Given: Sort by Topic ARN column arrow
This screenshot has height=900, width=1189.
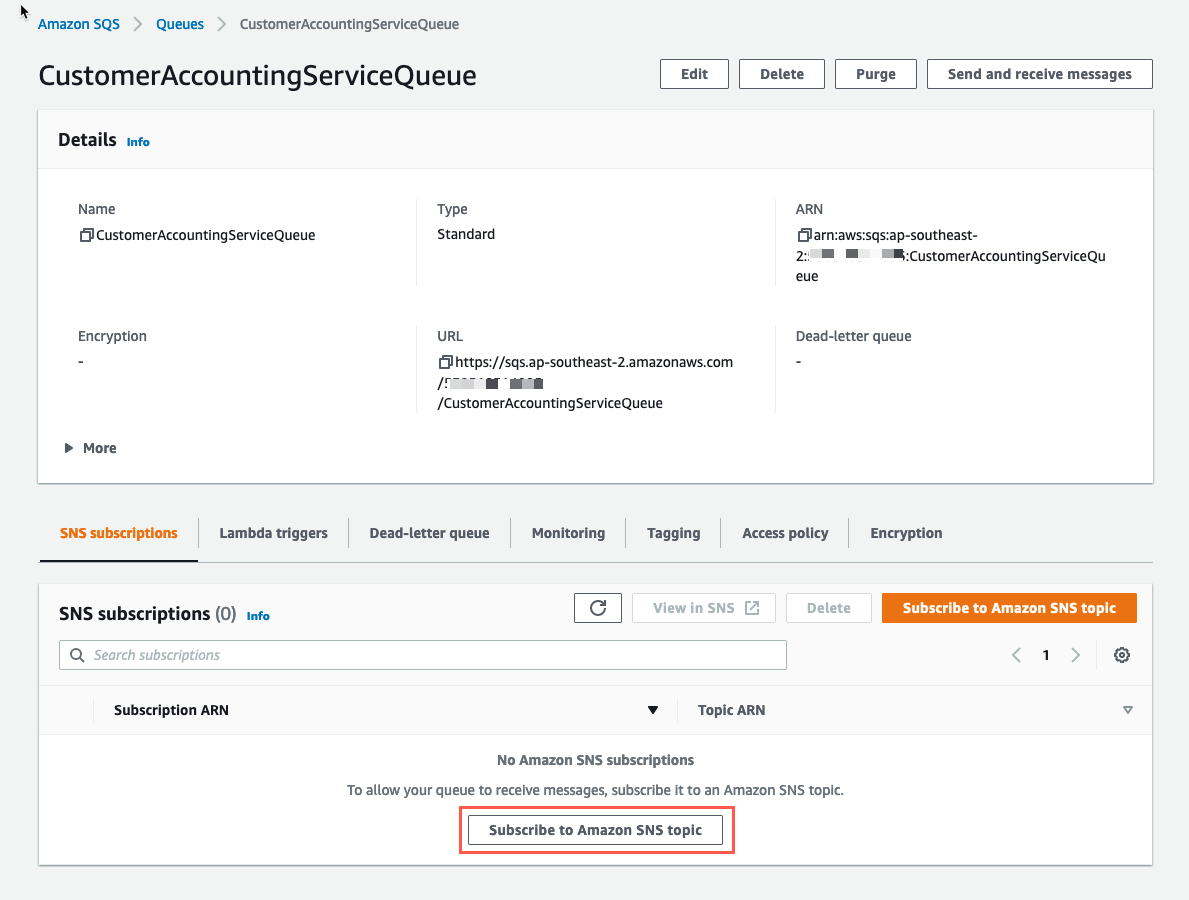Looking at the screenshot, I should [x=1128, y=710].
